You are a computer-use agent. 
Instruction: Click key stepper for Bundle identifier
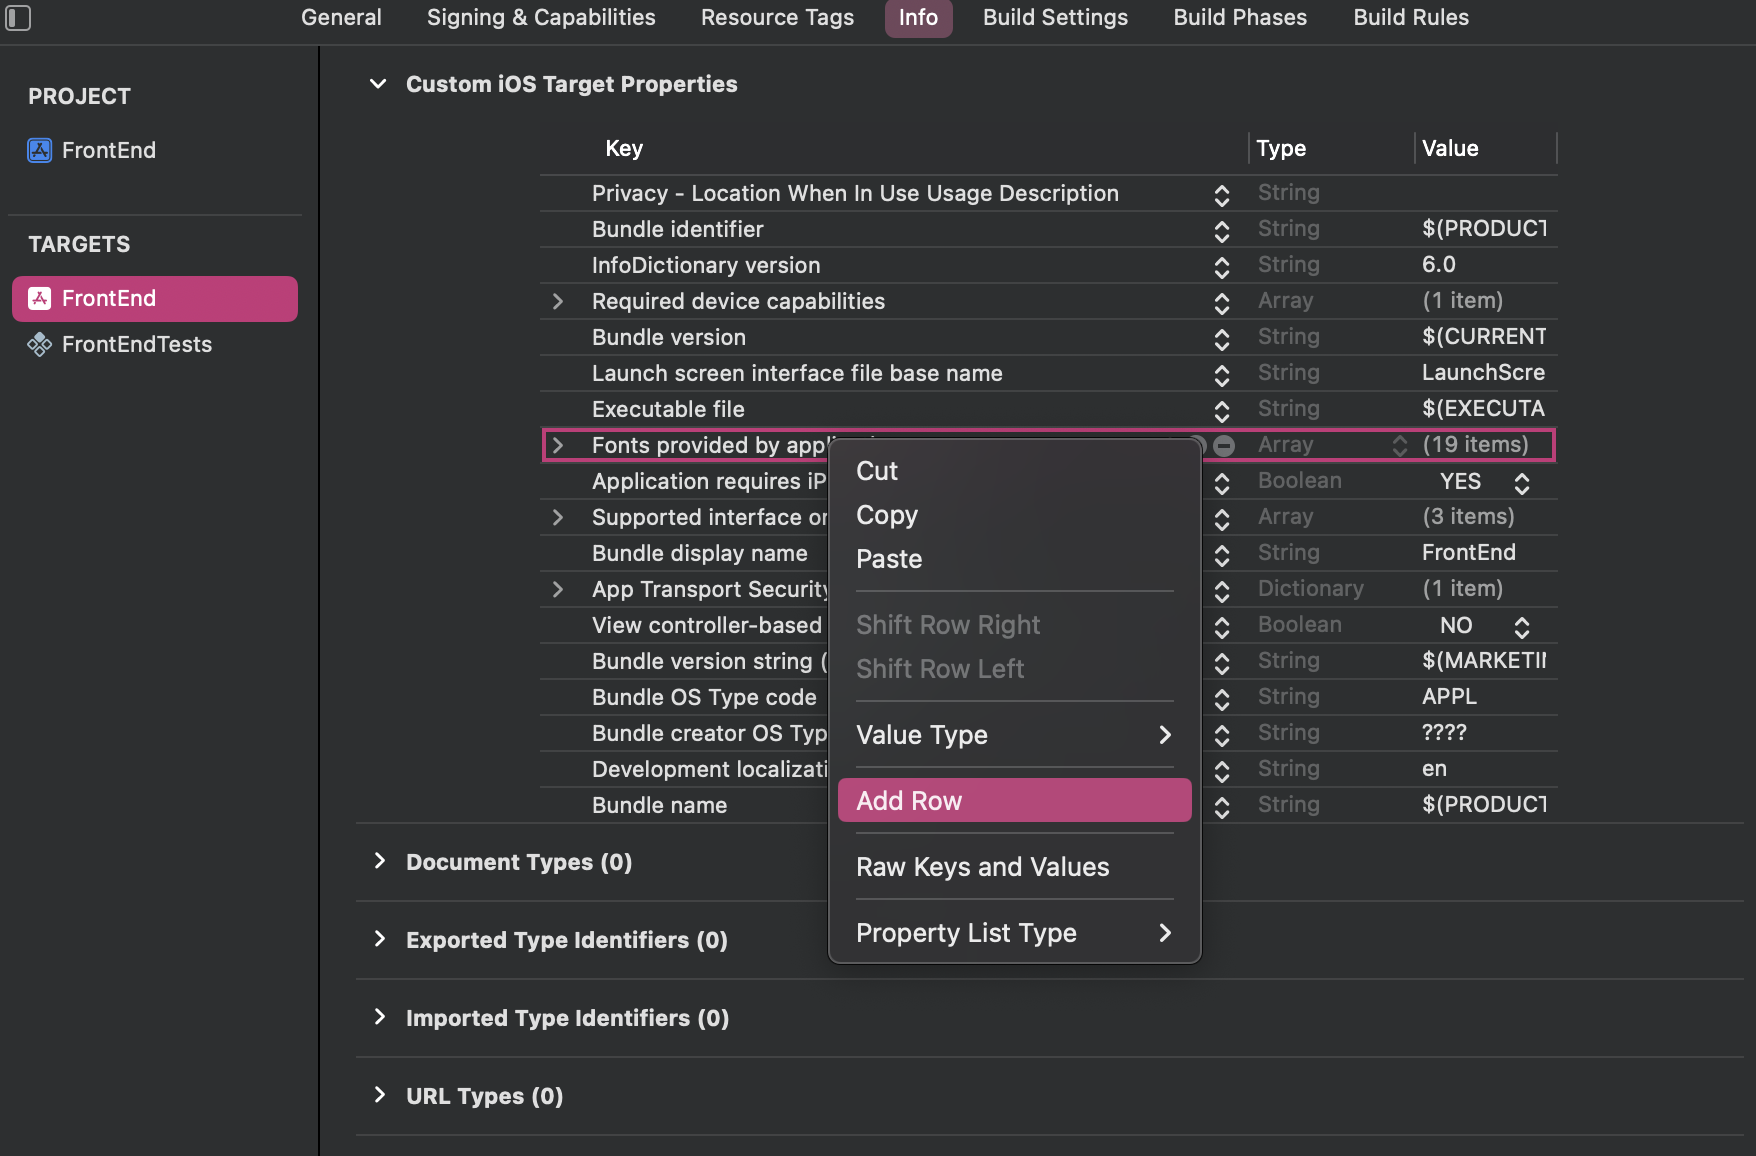[x=1222, y=231]
